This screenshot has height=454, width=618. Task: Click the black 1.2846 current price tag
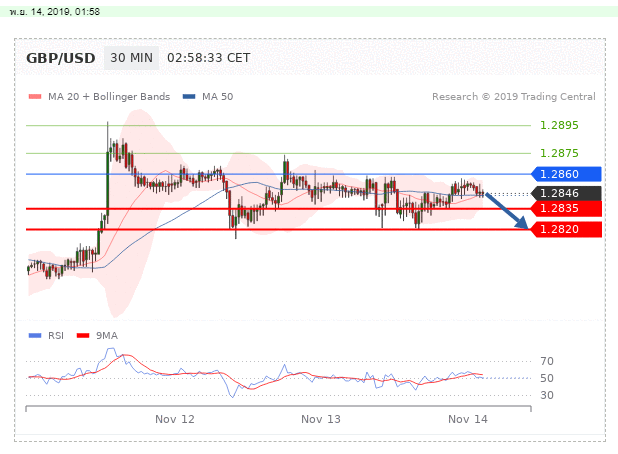(566, 193)
